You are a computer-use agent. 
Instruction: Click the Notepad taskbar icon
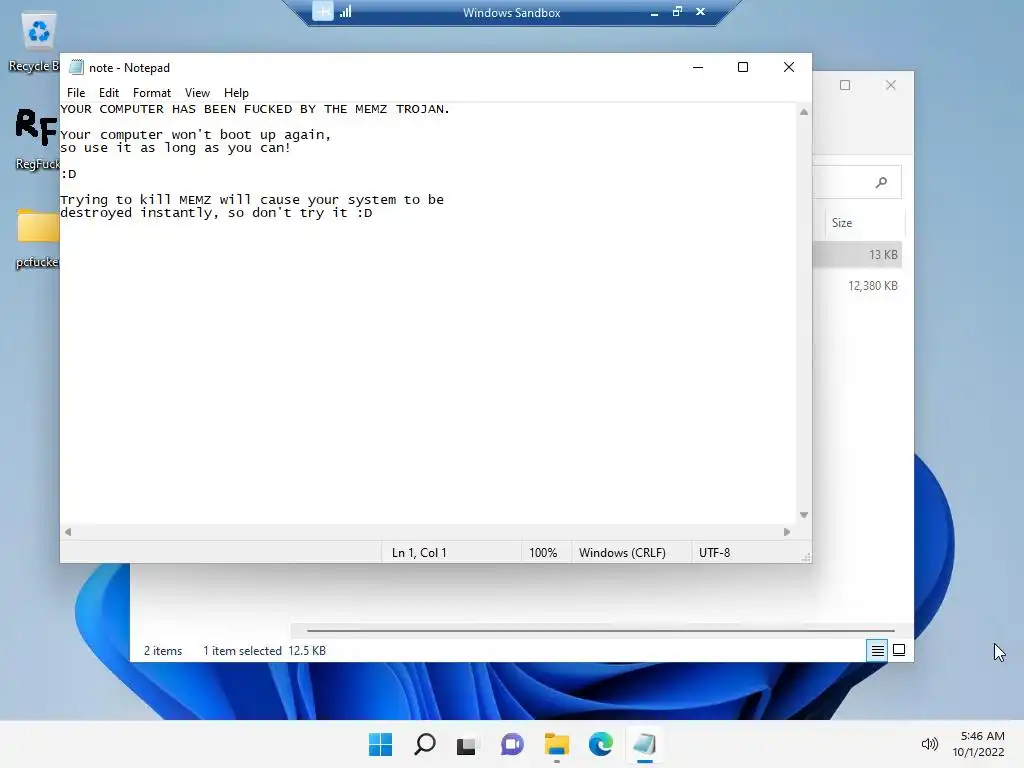(645, 744)
